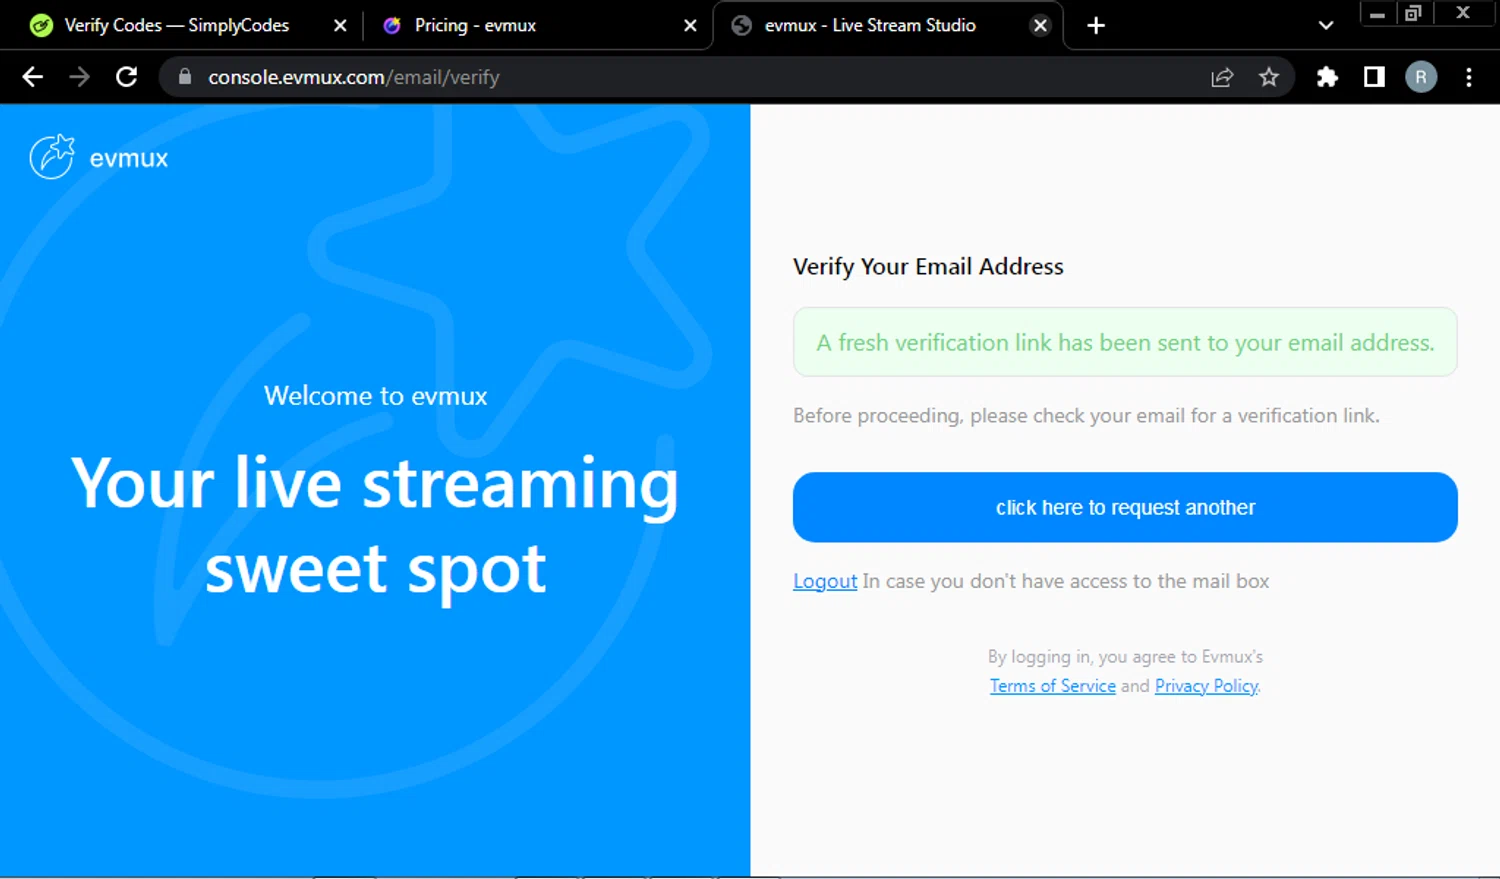Go back with the browser back arrow
The width and height of the screenshot is (1500, 879).
33,77
